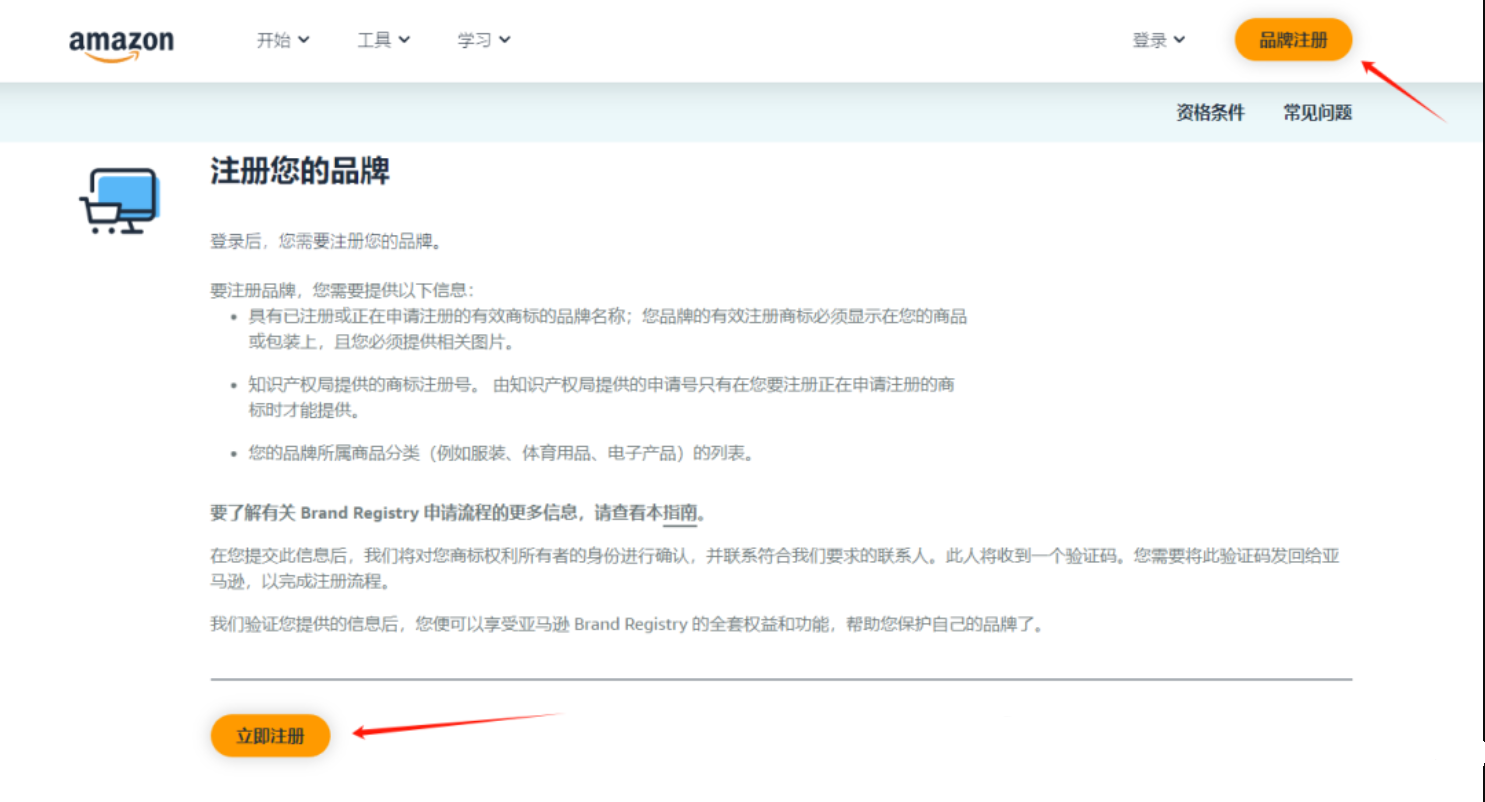Expand the 工具 dropdown menu
This screenshot has height=802, width=1485.
(384, 40)
